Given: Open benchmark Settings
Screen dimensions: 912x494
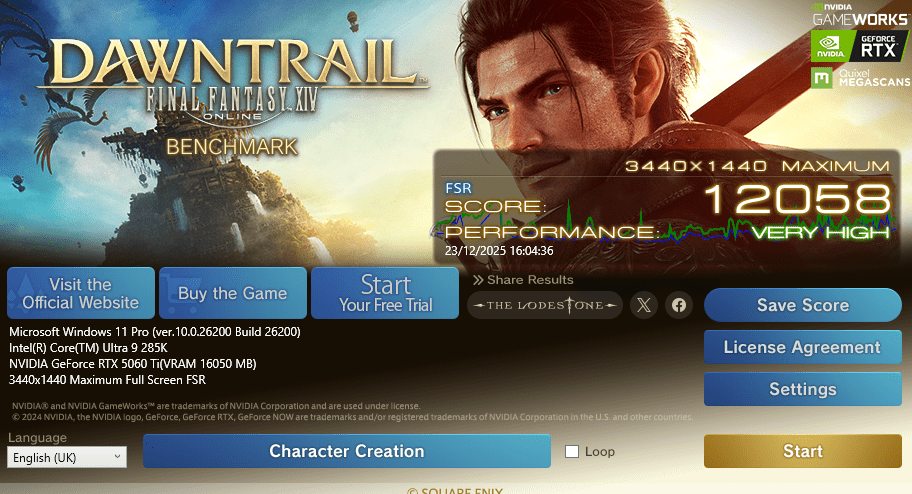Looking at the screenshot, I should point(803,389).
